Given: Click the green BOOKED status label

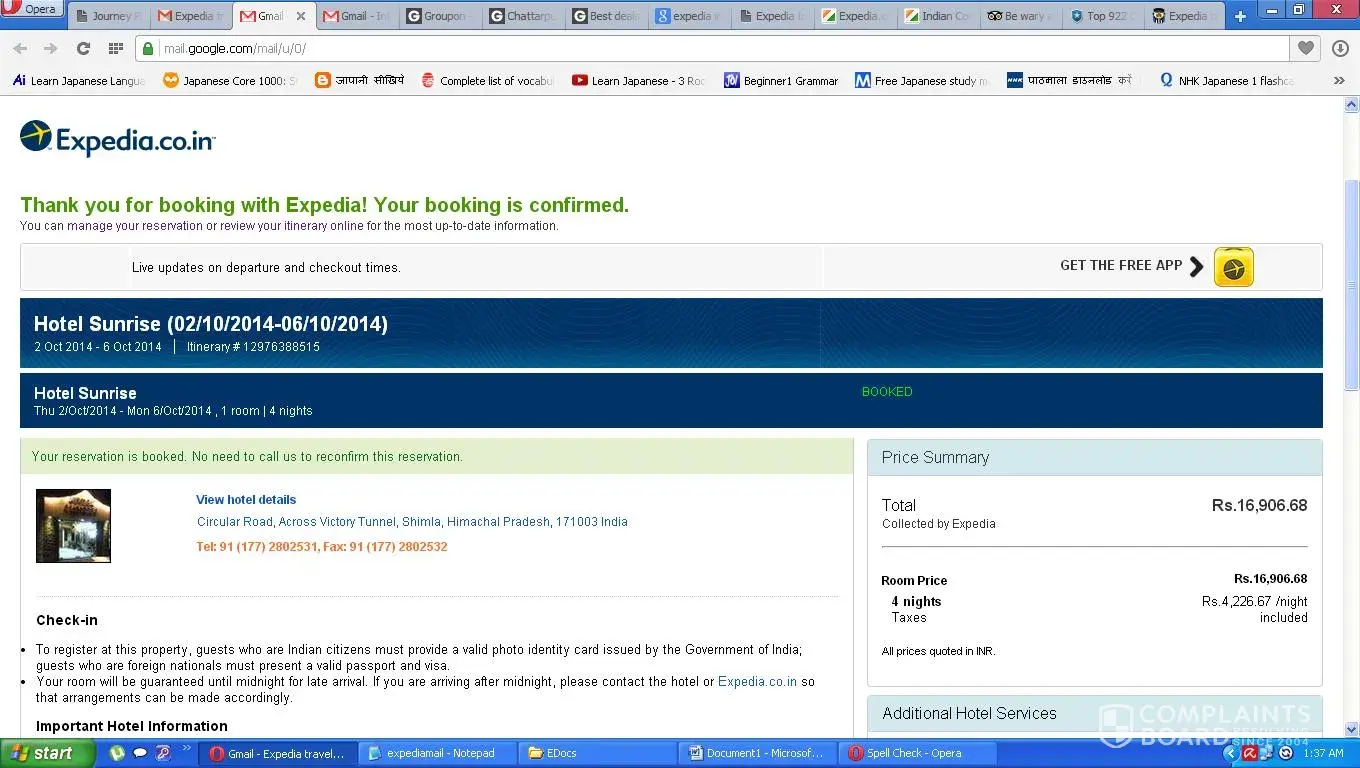Looking at the screenshot, I should [887, 392].
